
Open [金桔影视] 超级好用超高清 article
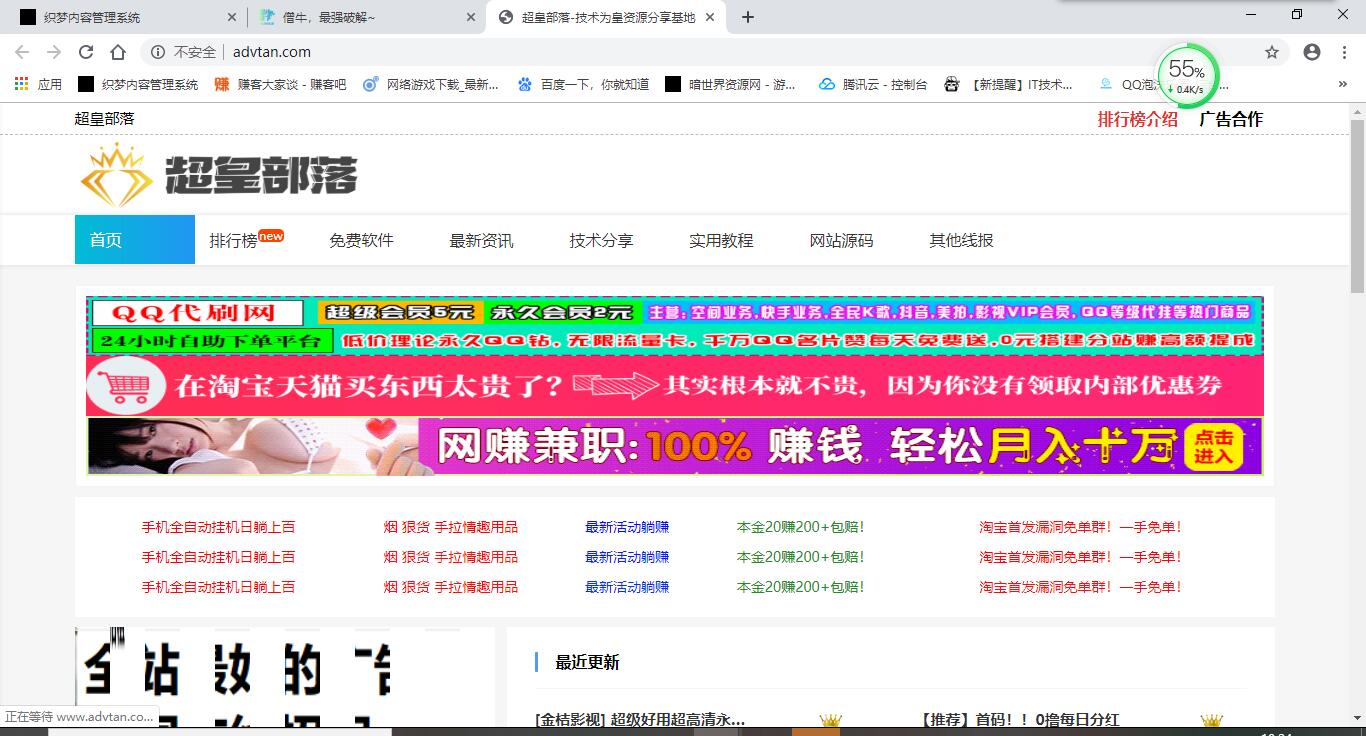(640, 719)
